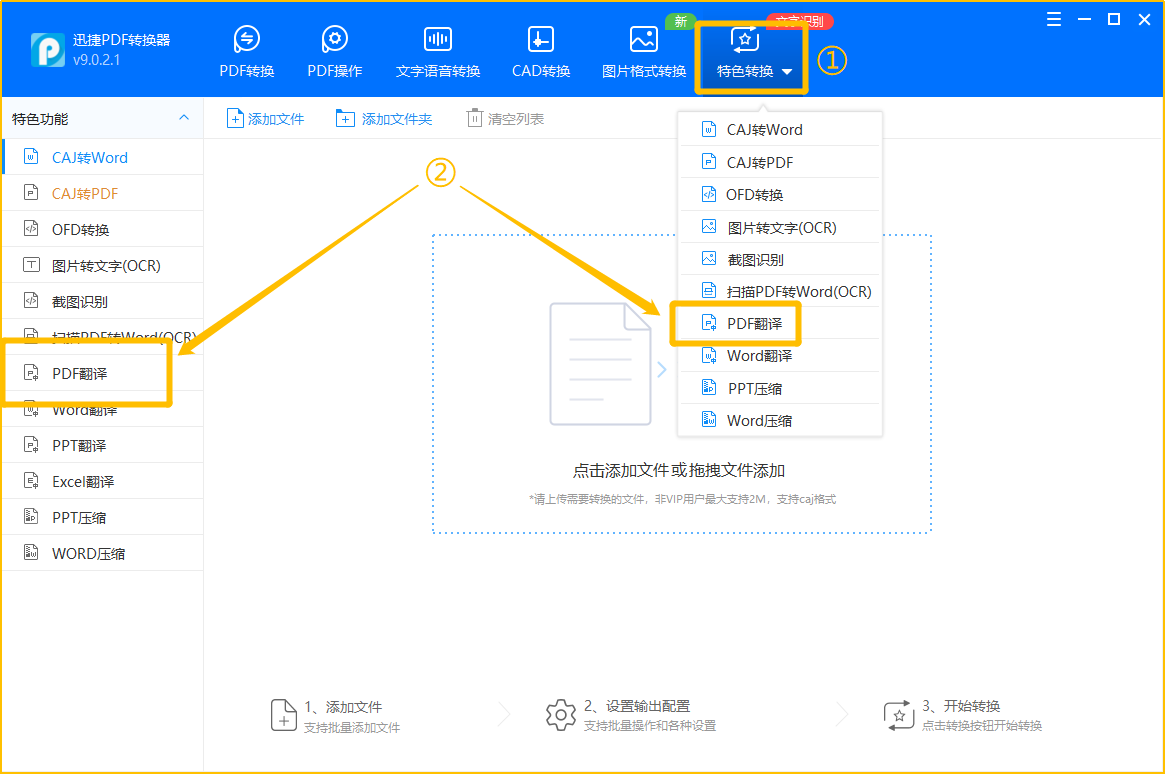Screen dimensions: 1165x775
Task: Select 截图识别 in the sidebar
Action: coord(103,302)
